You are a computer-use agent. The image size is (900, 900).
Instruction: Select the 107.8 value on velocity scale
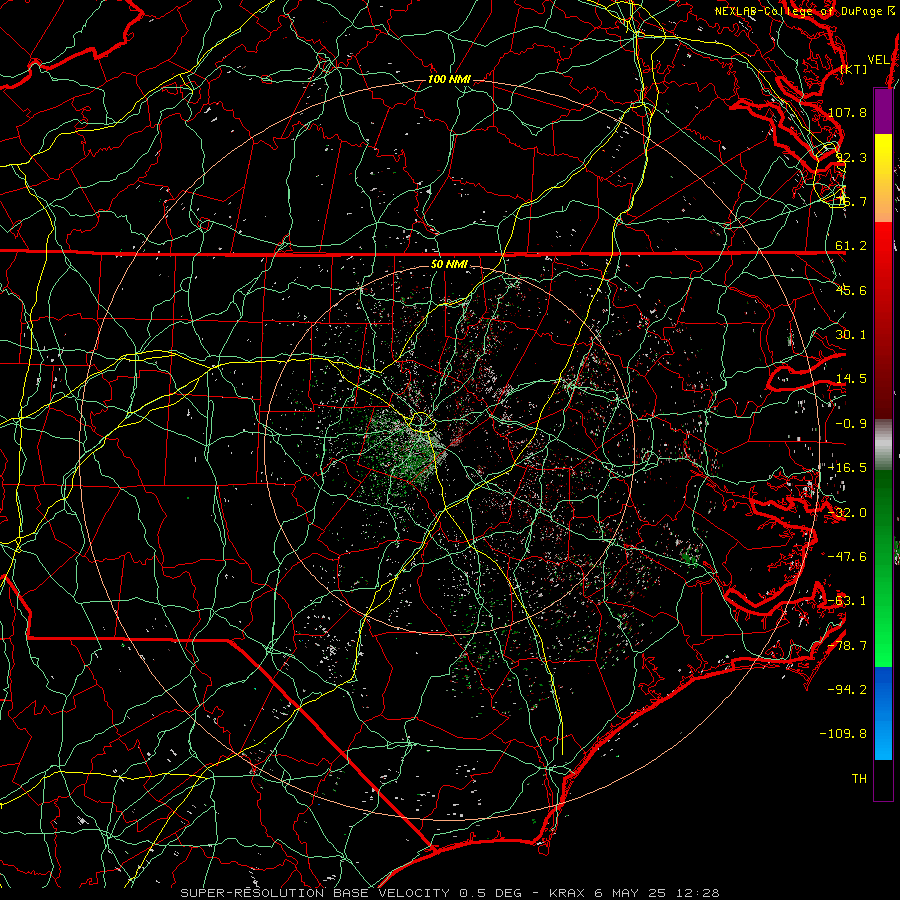pos(847,112)
